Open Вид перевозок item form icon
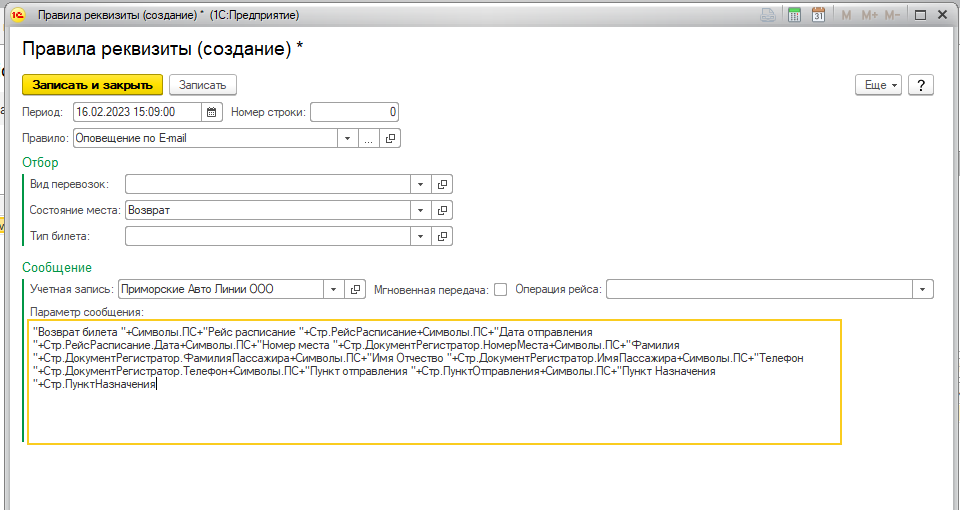 click(443, 184)
